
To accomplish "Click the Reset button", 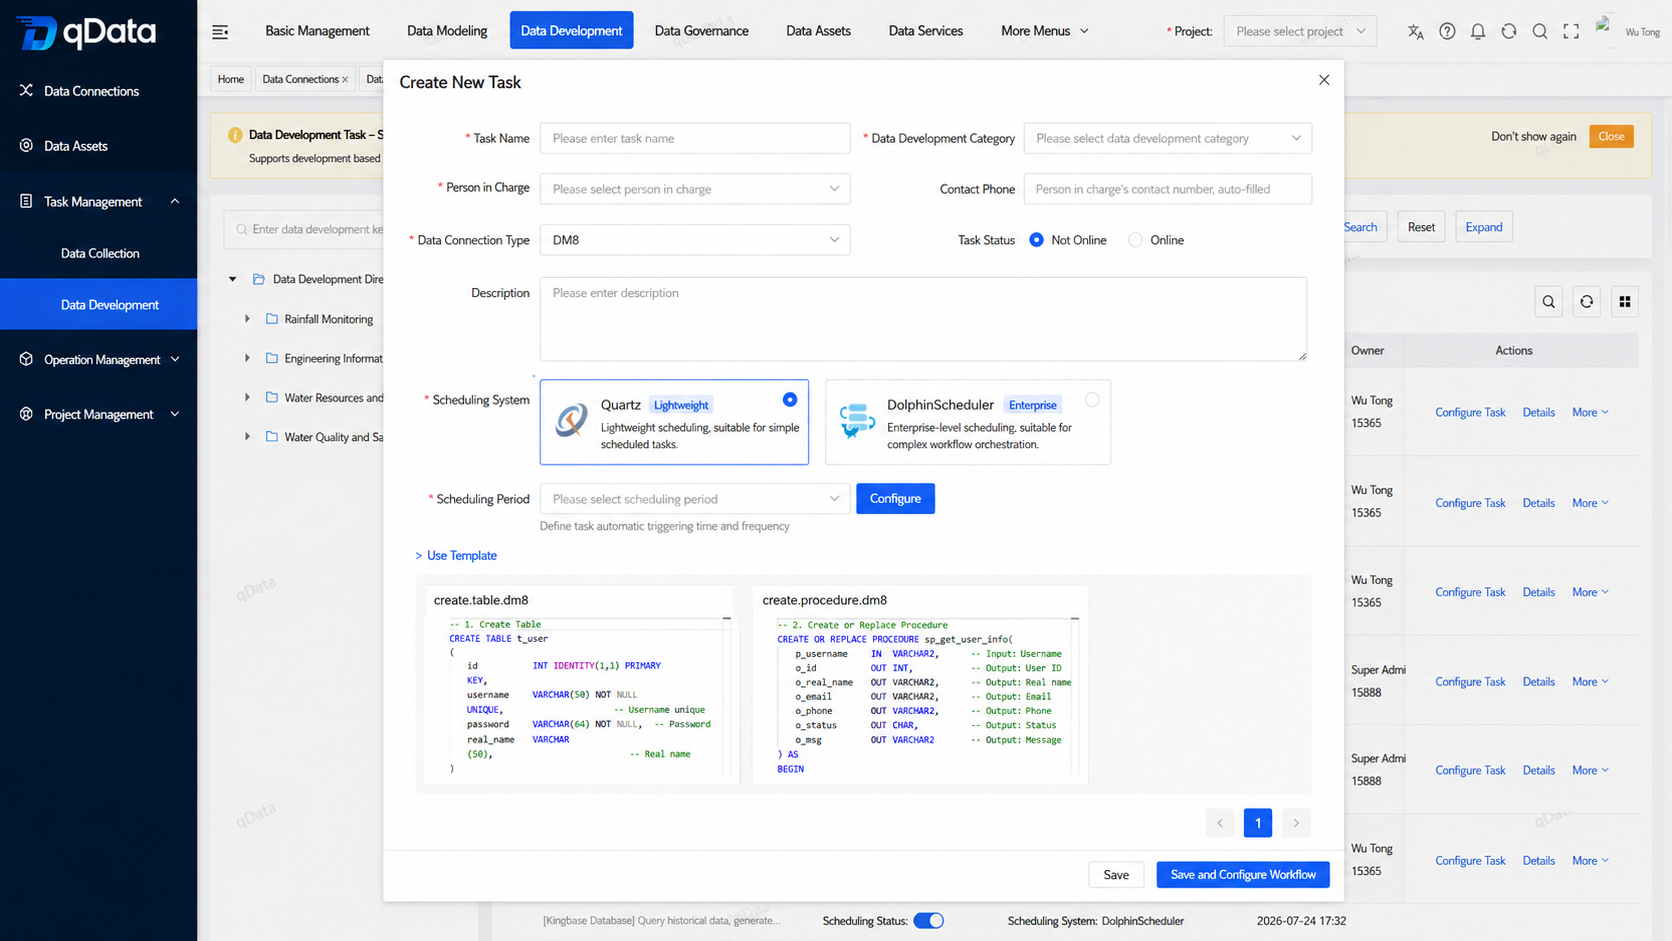I will pyautogui.click(x=1421, y=227).
